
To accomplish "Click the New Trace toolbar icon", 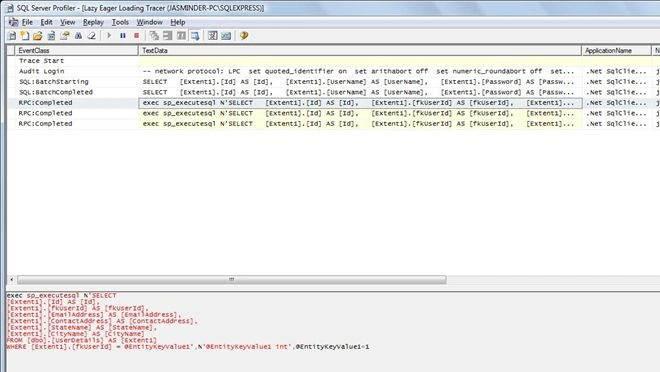I will coord(12,36).
